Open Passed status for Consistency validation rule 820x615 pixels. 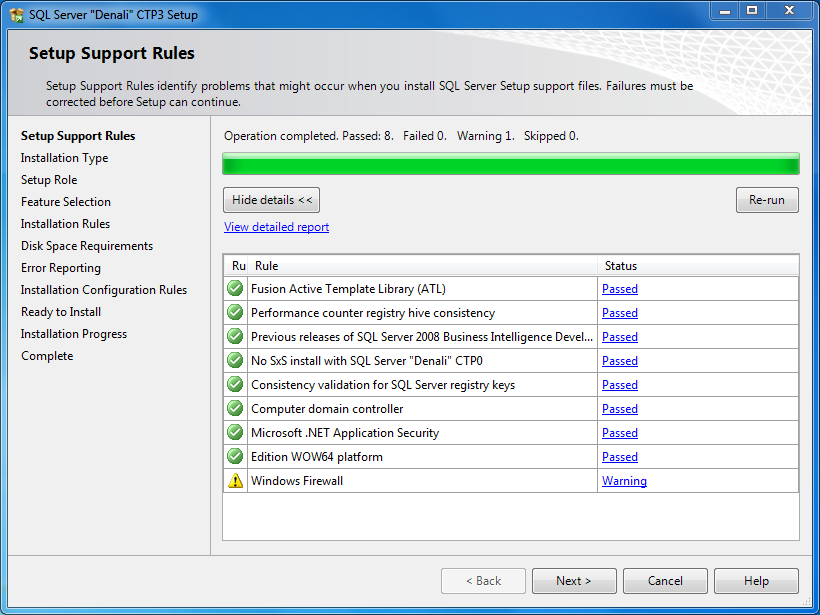(620, 385)
